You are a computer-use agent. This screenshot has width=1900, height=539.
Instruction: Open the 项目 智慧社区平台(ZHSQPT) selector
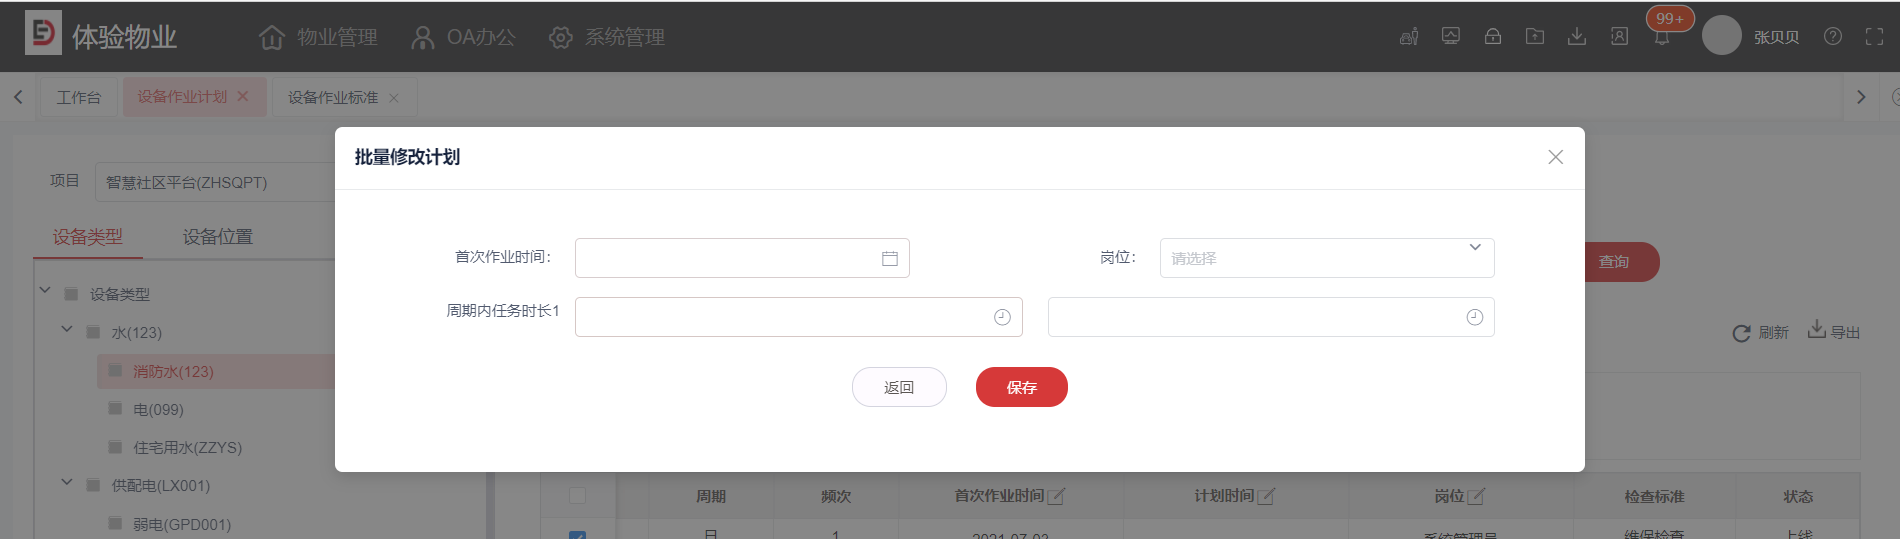tap(215, 182)
